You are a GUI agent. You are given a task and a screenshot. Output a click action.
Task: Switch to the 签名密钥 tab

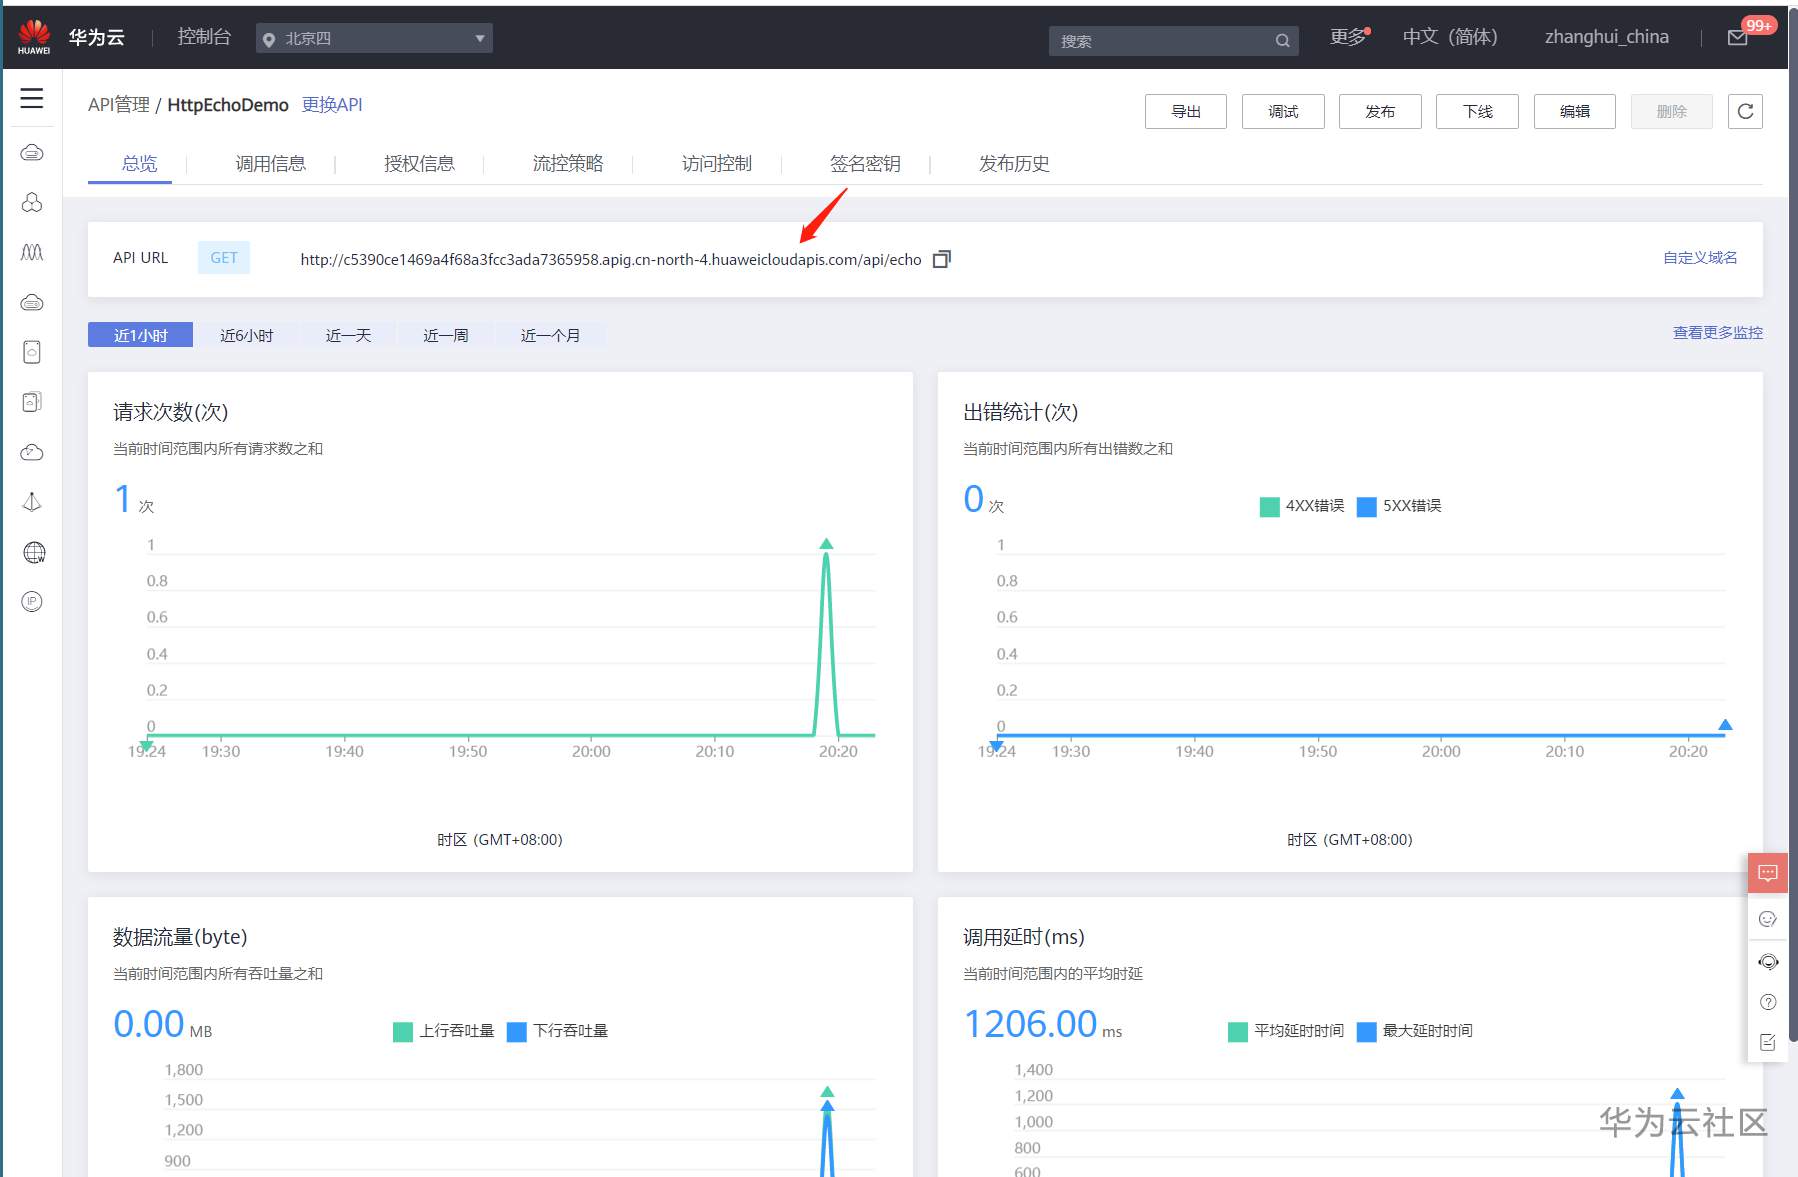pos(865,164)
